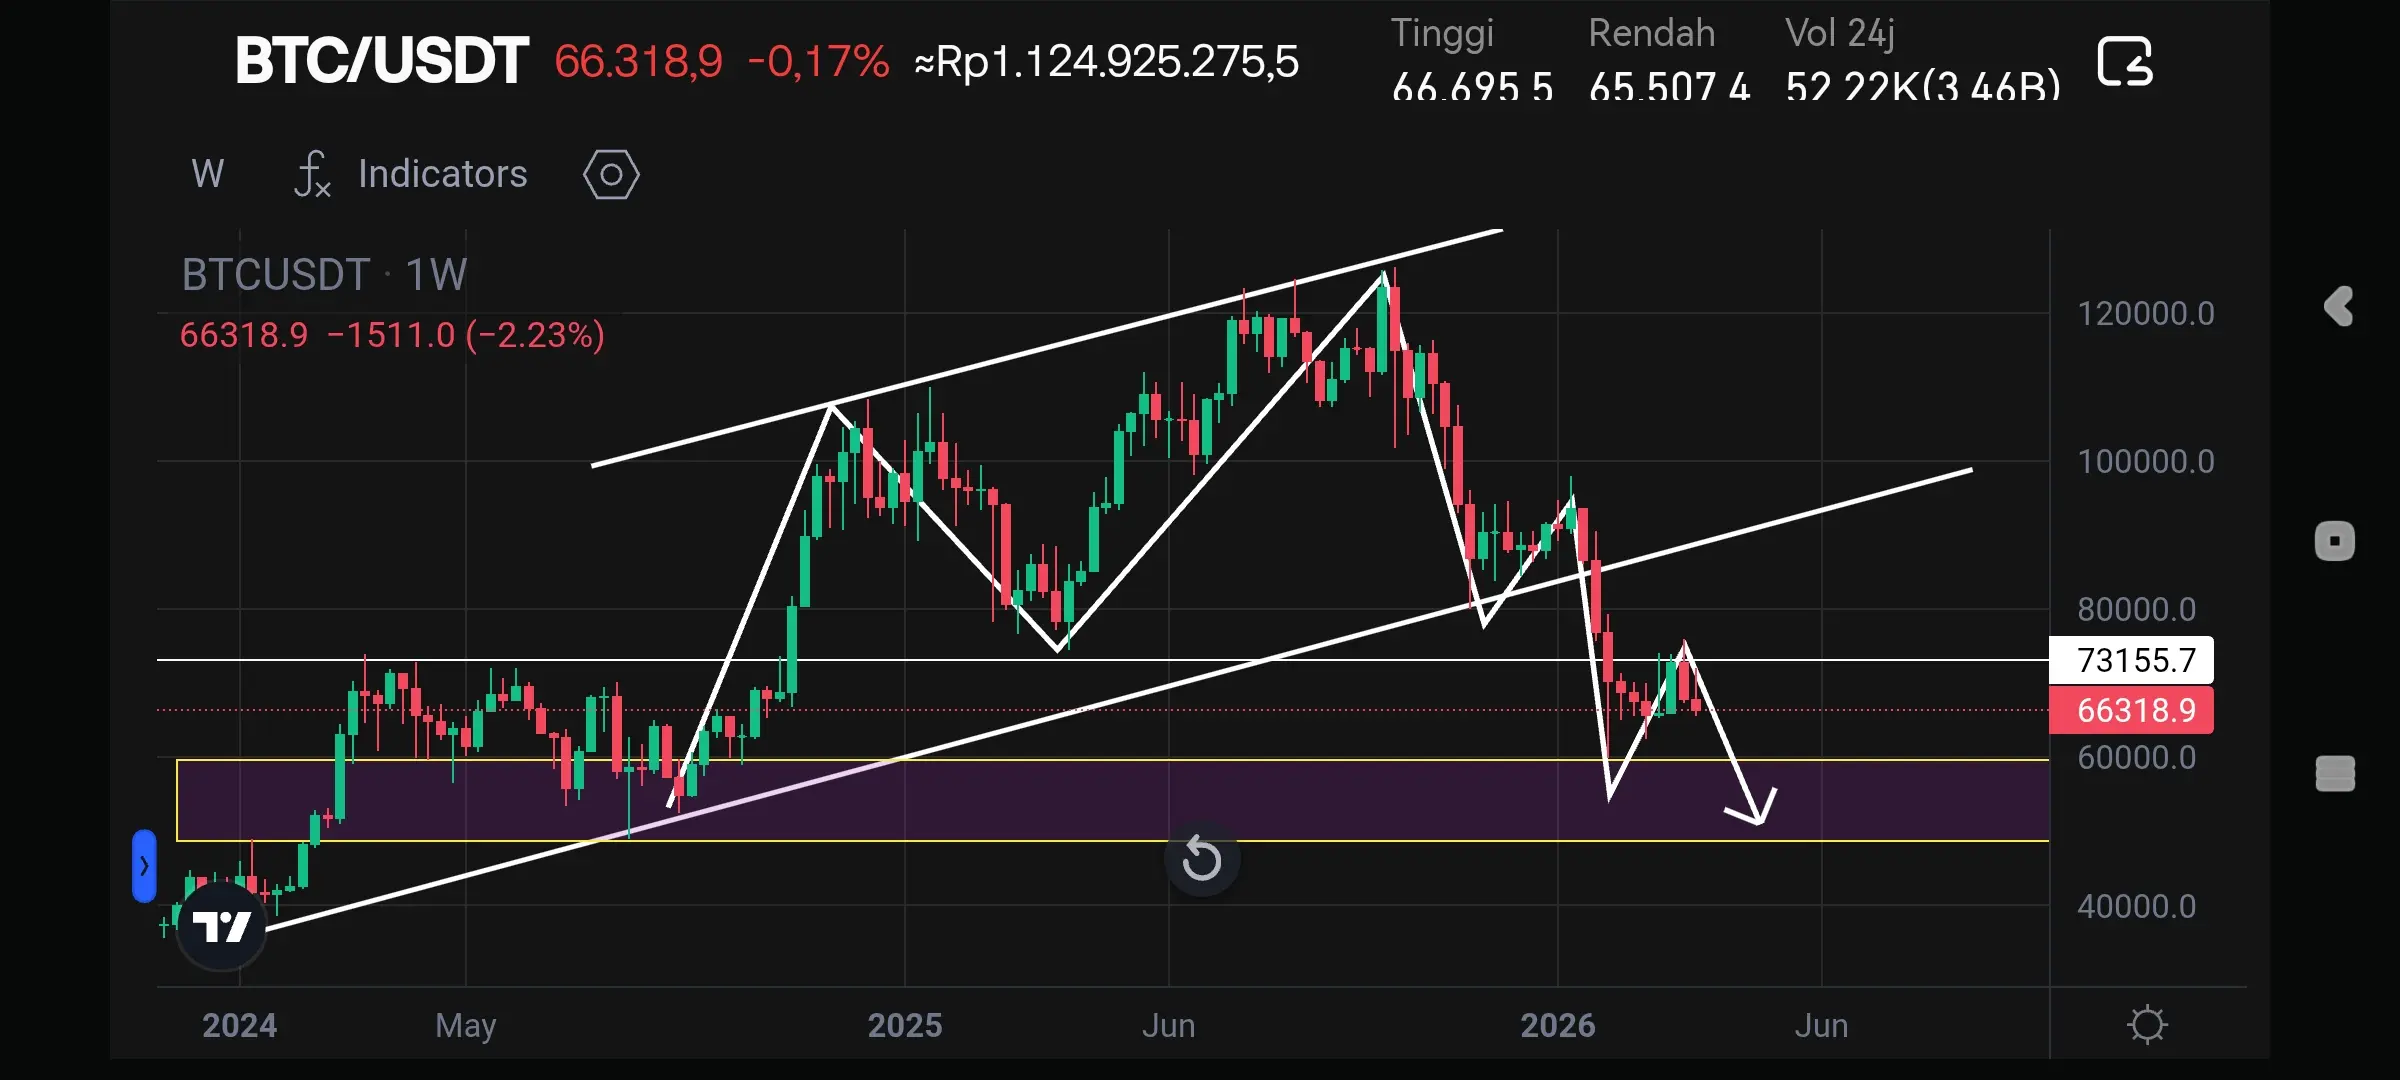Click the 2025 time axis label
The width and height of the screenshot is (2400, 1080).
(x=904, y=1025)
